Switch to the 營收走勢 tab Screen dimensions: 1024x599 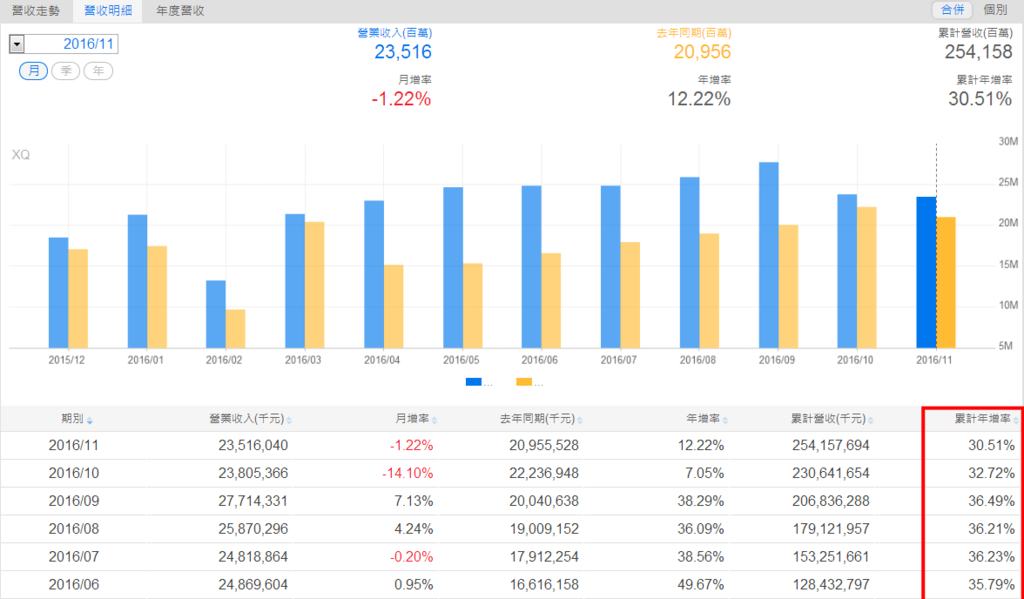coord(36,11)
